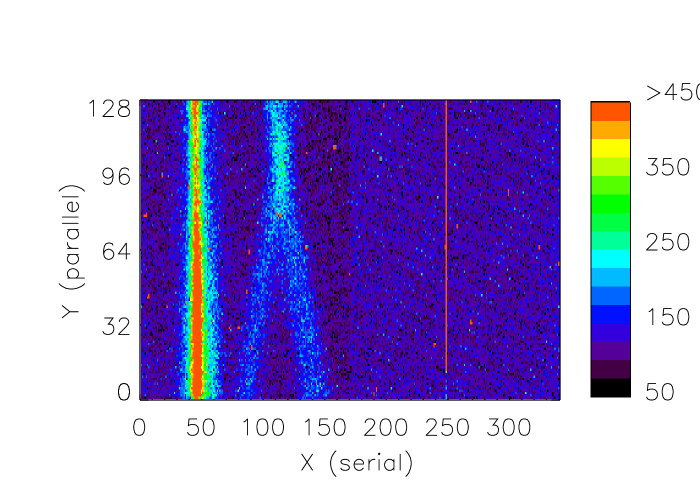700x500 pixels.
Task: Click the bright orange streak near X=50
Action: 196,250
